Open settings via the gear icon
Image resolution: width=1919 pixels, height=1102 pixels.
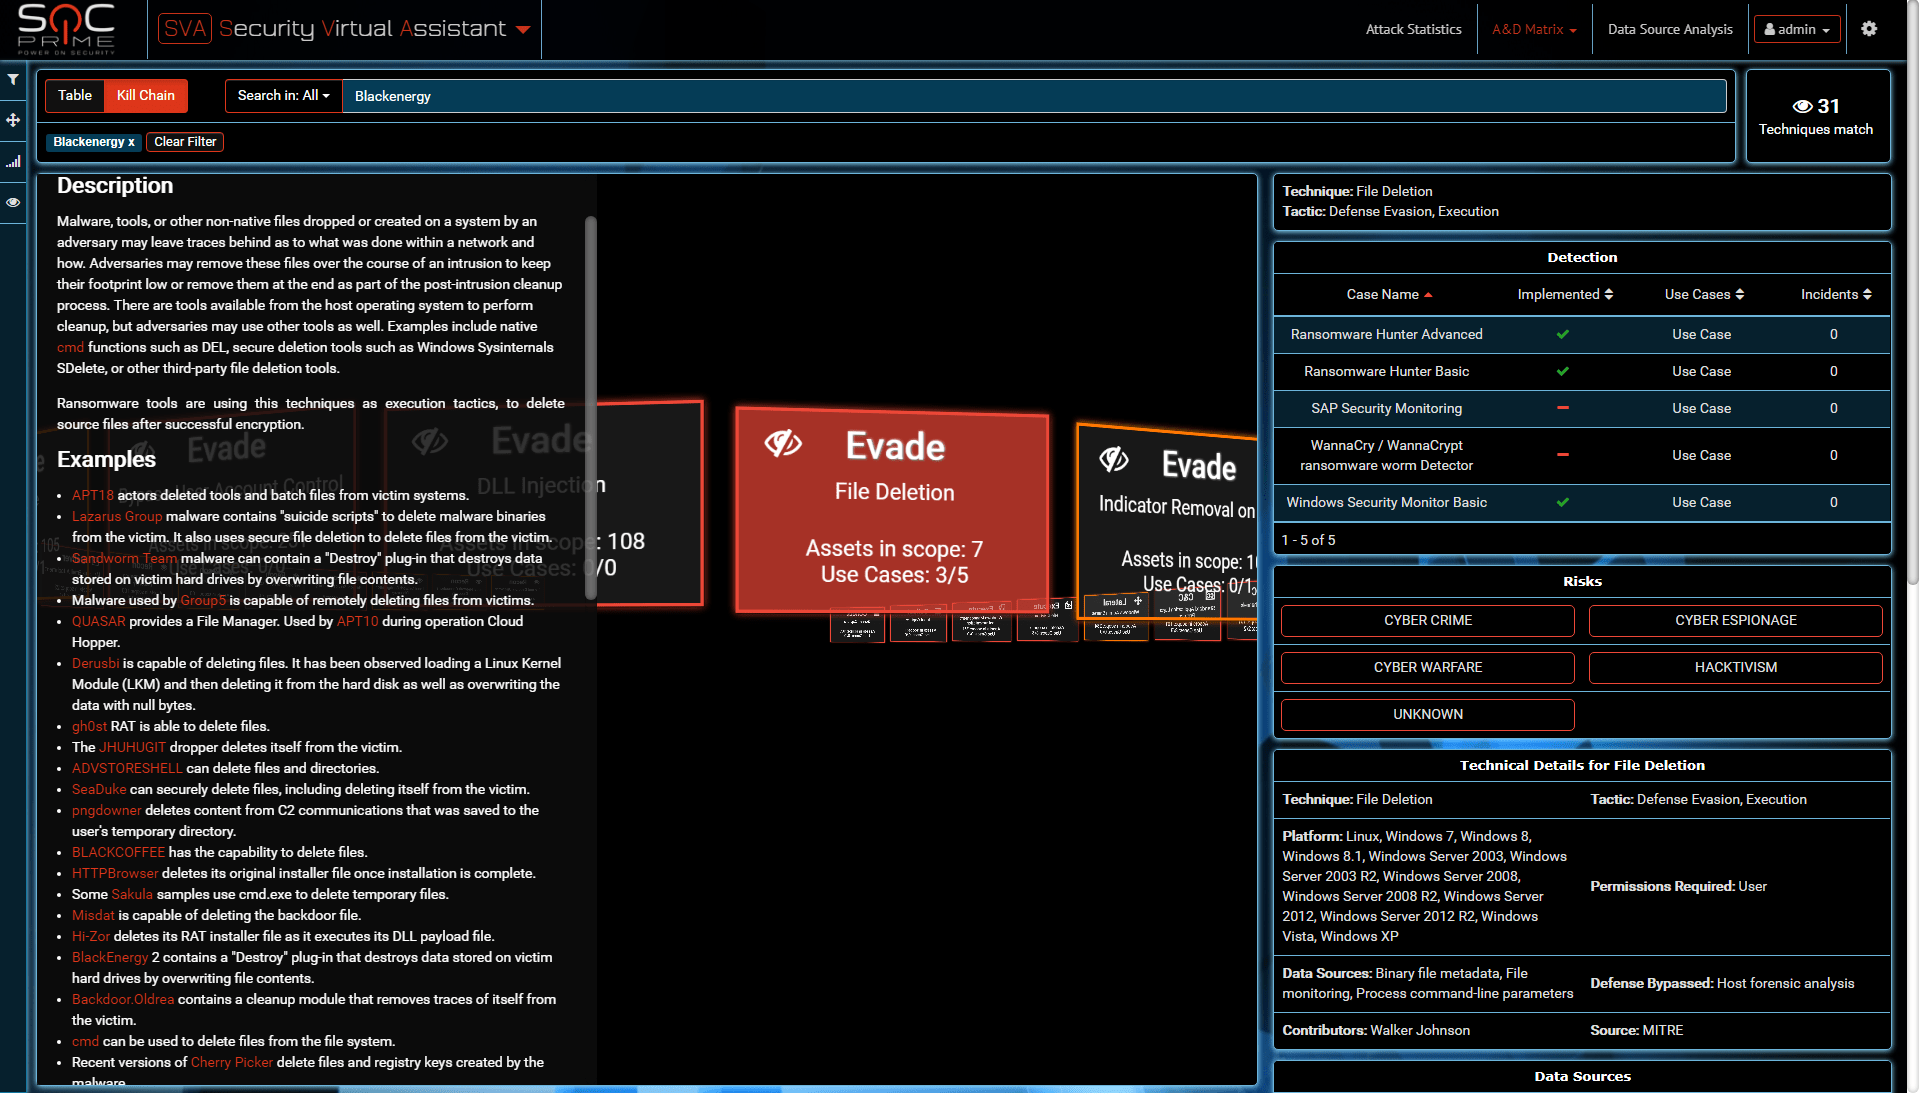pos(1868,29)
